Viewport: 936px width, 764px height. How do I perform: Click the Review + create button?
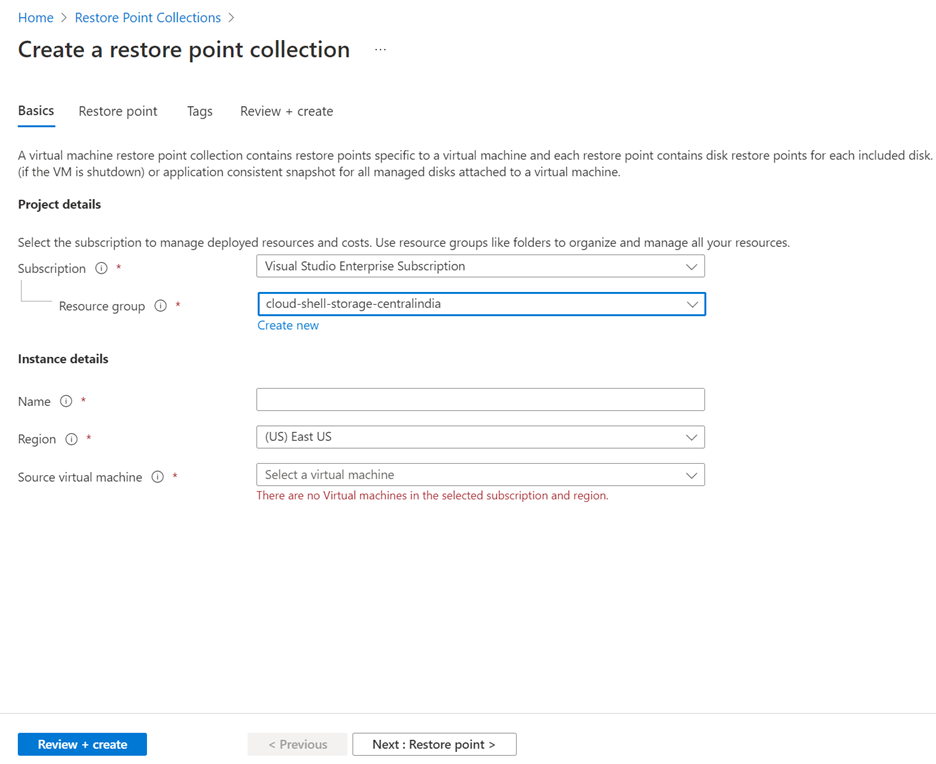click(82, 744)
